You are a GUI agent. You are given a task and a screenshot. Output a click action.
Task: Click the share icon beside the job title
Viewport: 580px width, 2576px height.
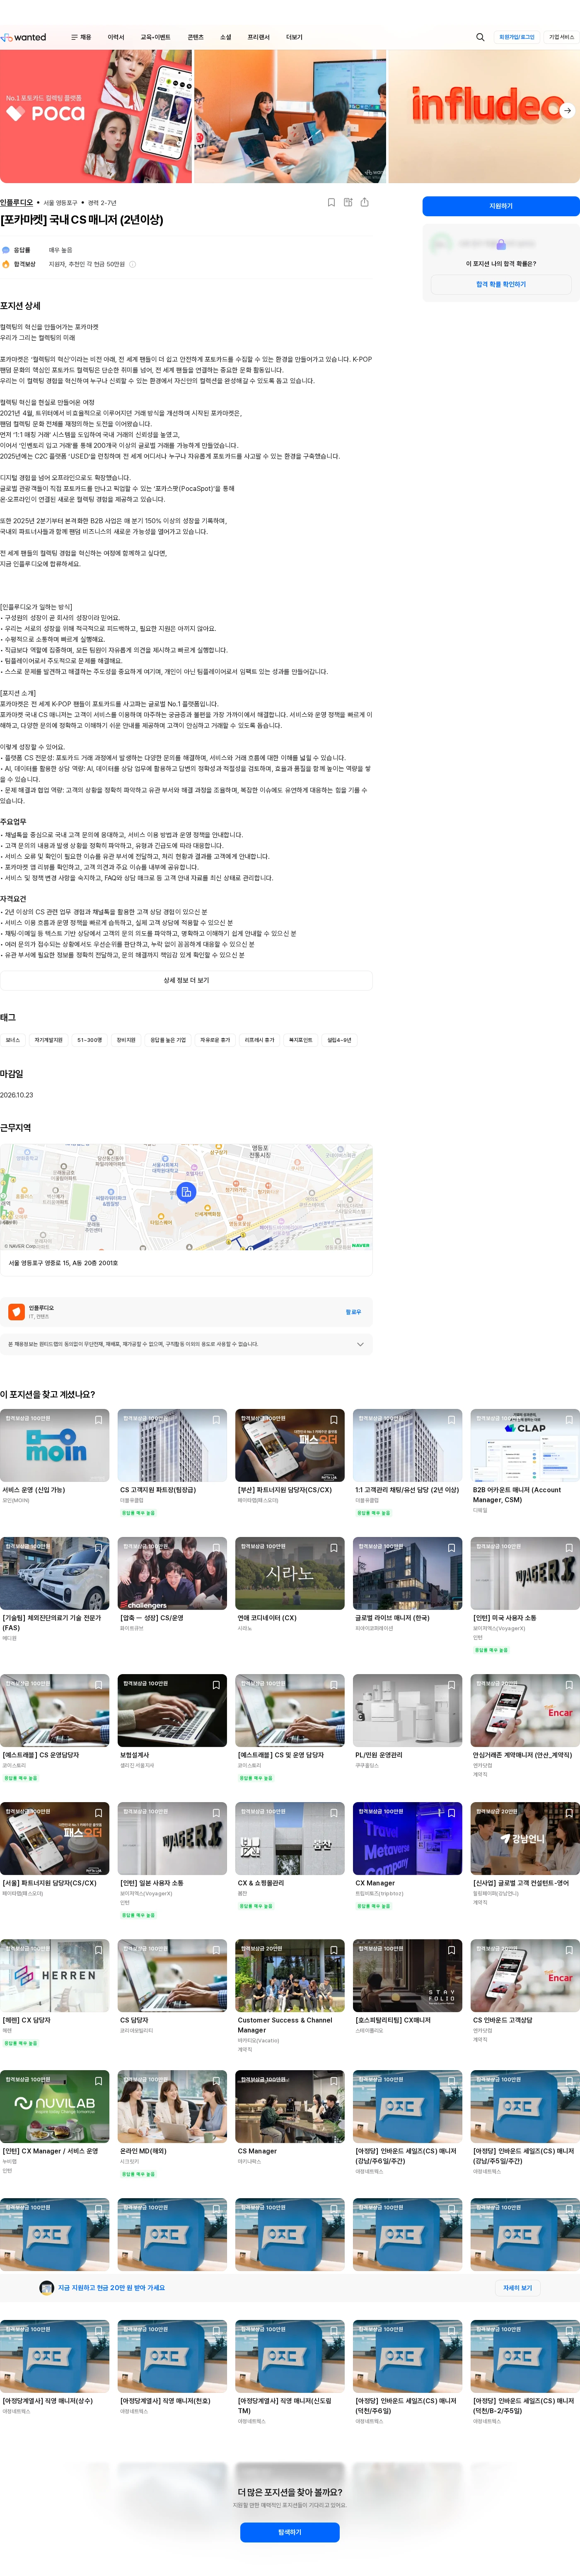coord(364,202)
